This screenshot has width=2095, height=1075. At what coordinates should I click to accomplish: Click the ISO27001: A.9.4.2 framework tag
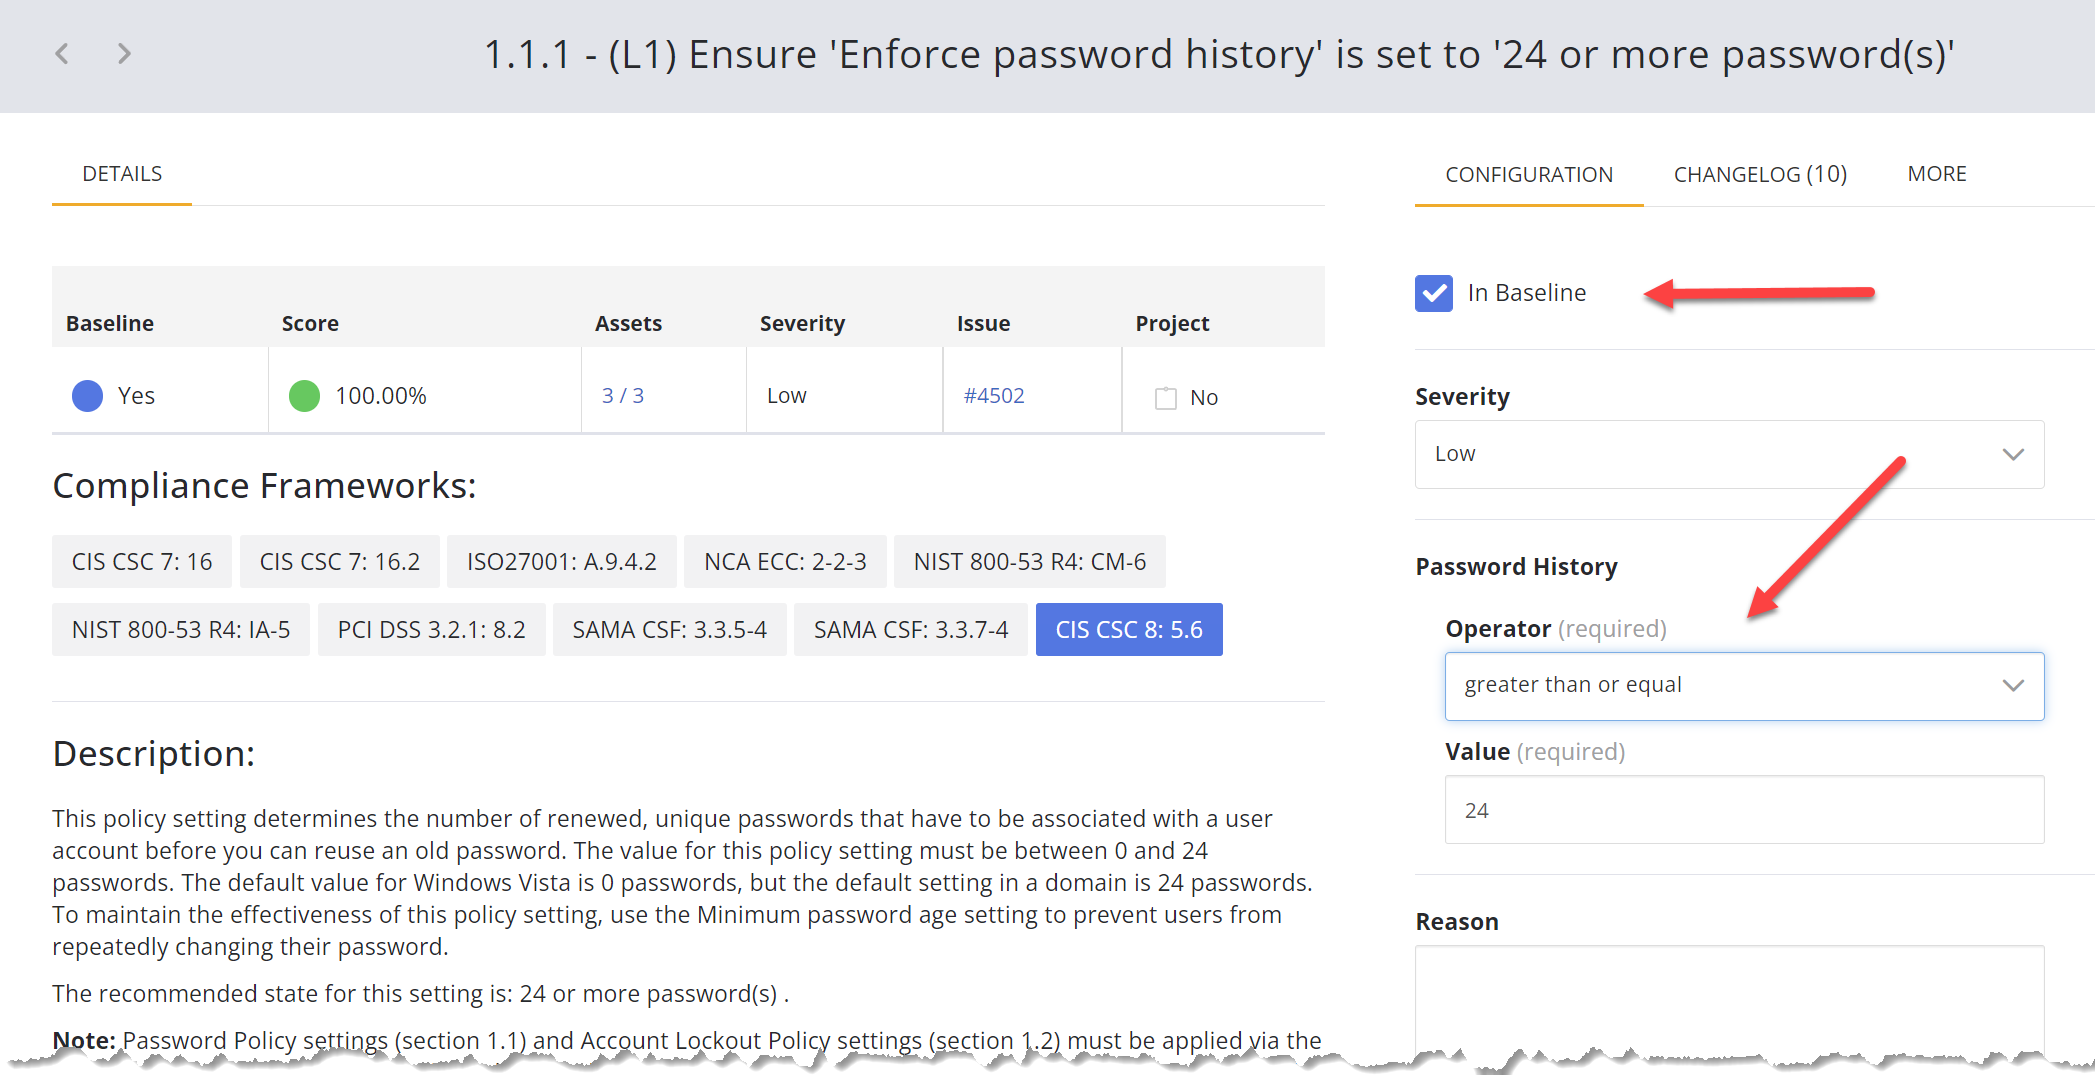point(561,562)
